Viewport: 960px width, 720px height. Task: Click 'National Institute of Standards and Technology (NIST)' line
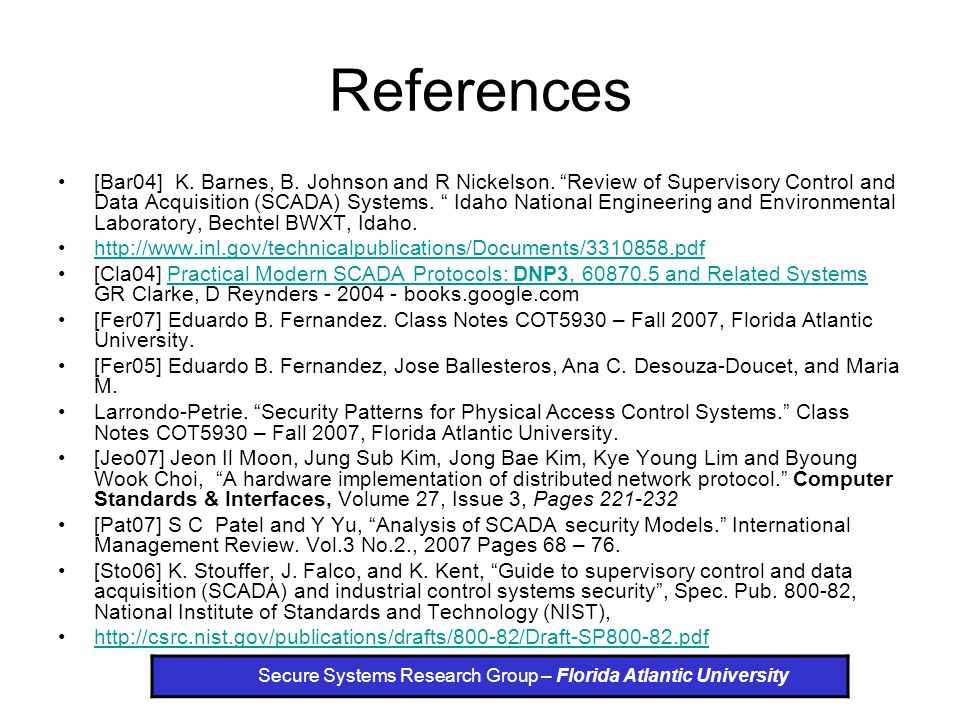pos(352,612)
